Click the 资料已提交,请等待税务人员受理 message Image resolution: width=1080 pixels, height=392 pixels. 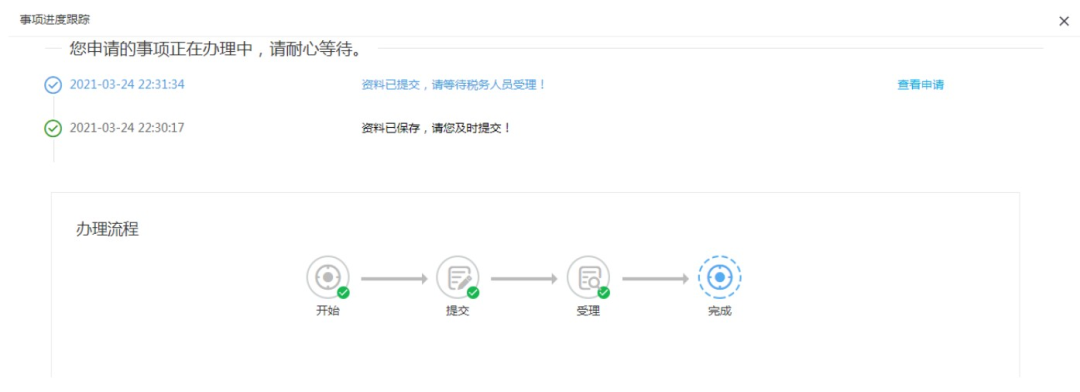454,85
